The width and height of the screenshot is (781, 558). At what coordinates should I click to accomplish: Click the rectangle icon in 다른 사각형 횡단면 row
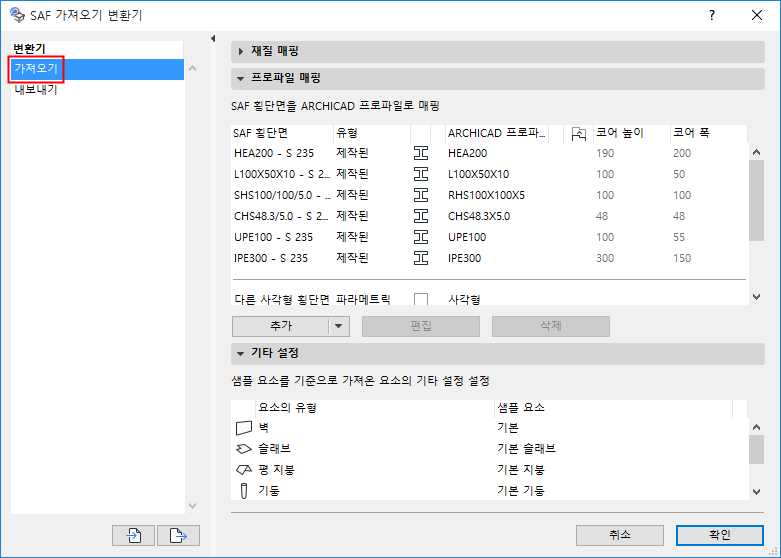[421, 299]
